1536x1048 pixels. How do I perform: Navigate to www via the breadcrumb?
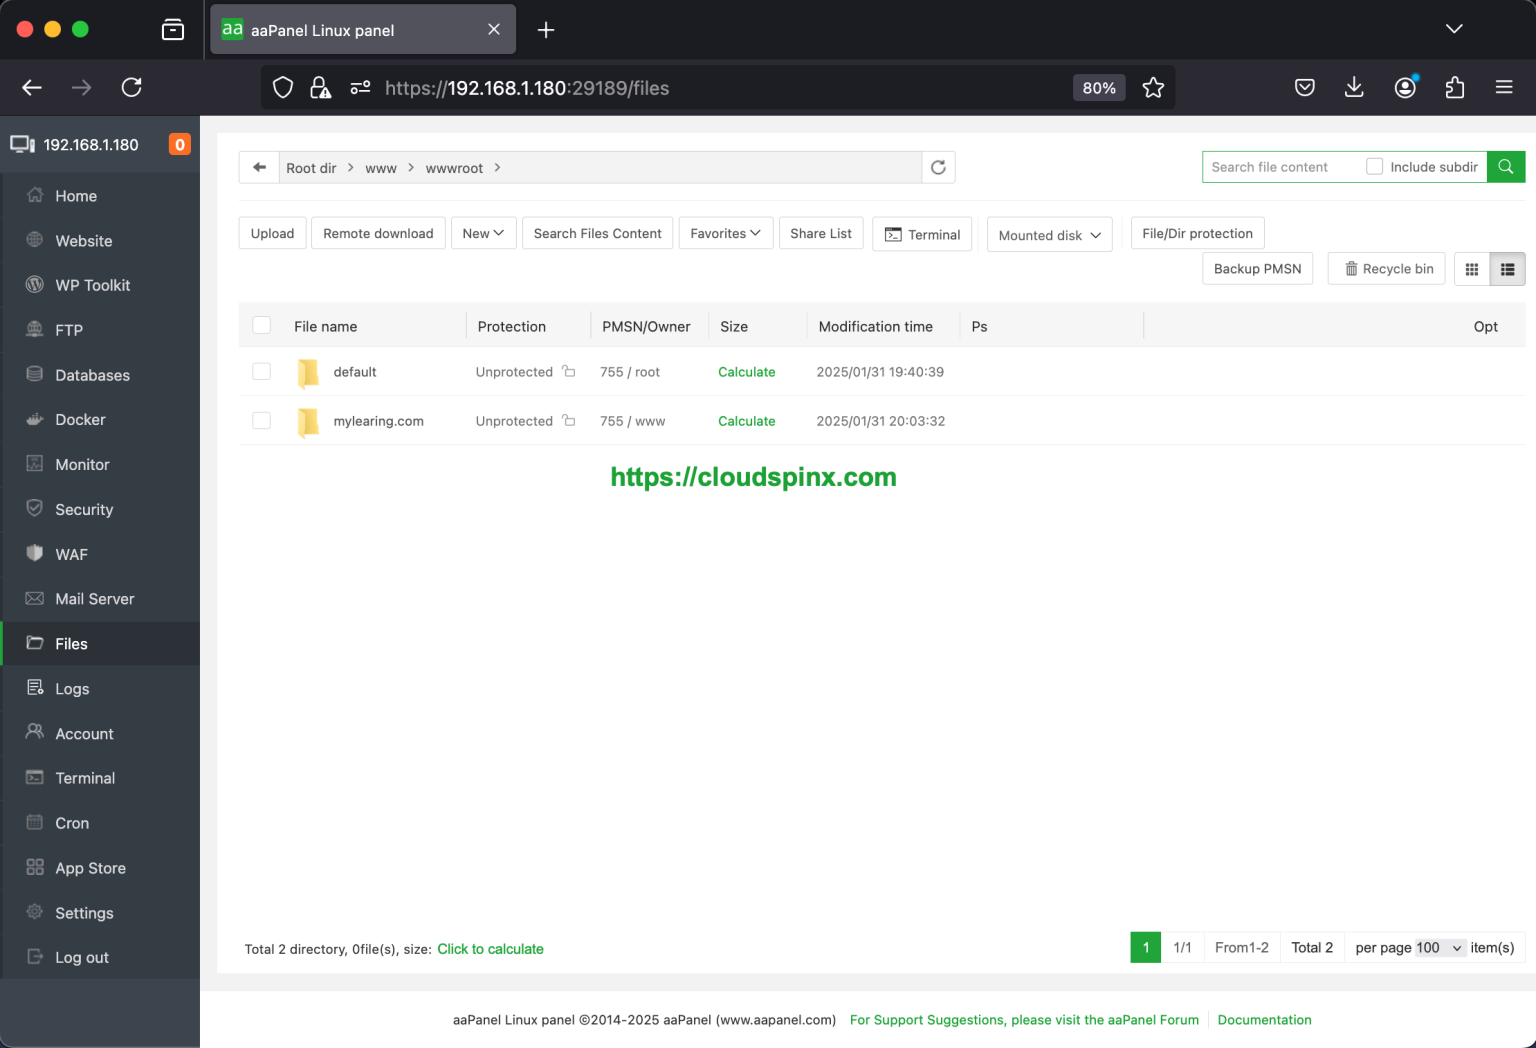pos(381,168)
